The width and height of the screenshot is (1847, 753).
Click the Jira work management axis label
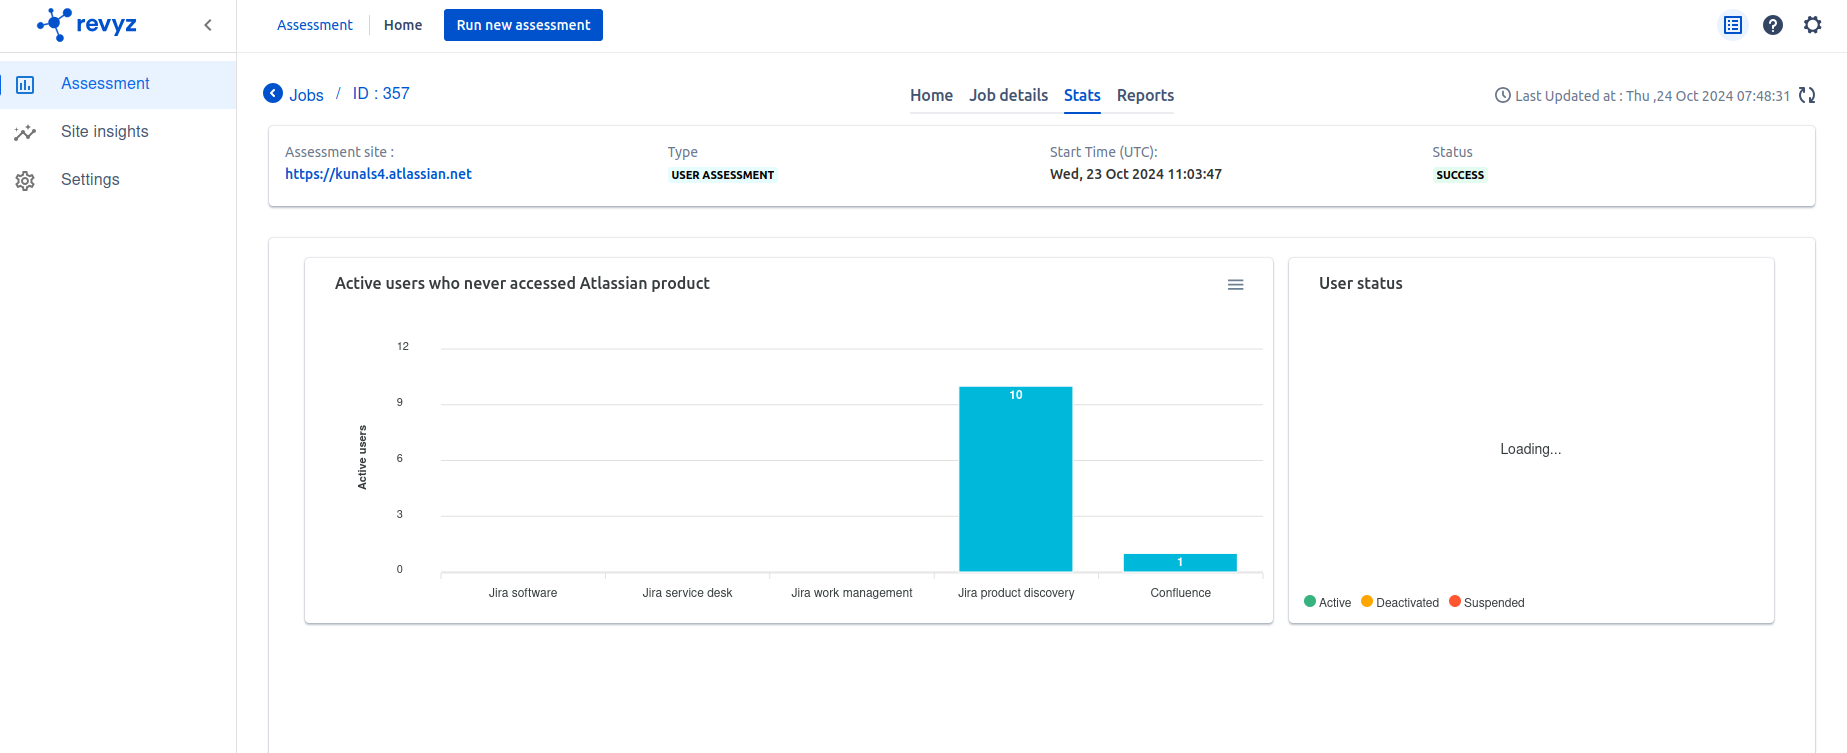click(x=852, y=593)
